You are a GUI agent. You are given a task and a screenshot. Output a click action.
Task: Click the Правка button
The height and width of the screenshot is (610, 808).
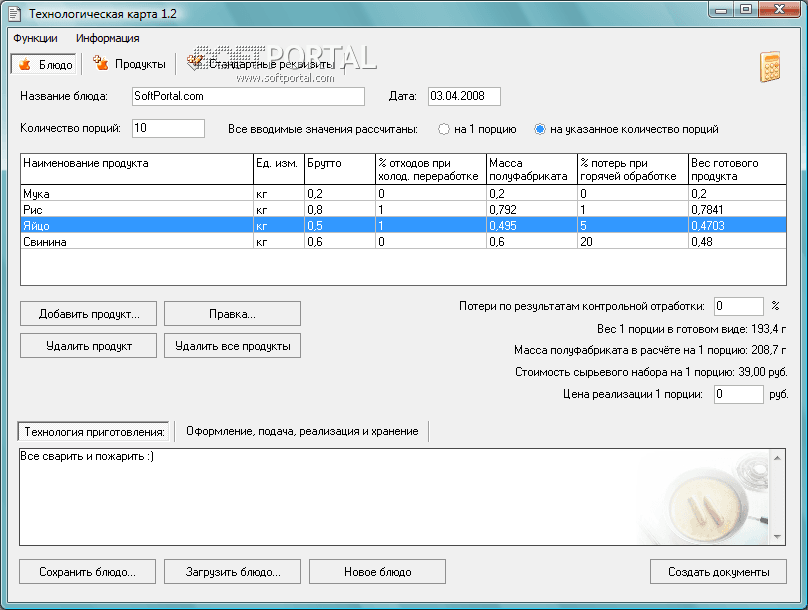232,314
